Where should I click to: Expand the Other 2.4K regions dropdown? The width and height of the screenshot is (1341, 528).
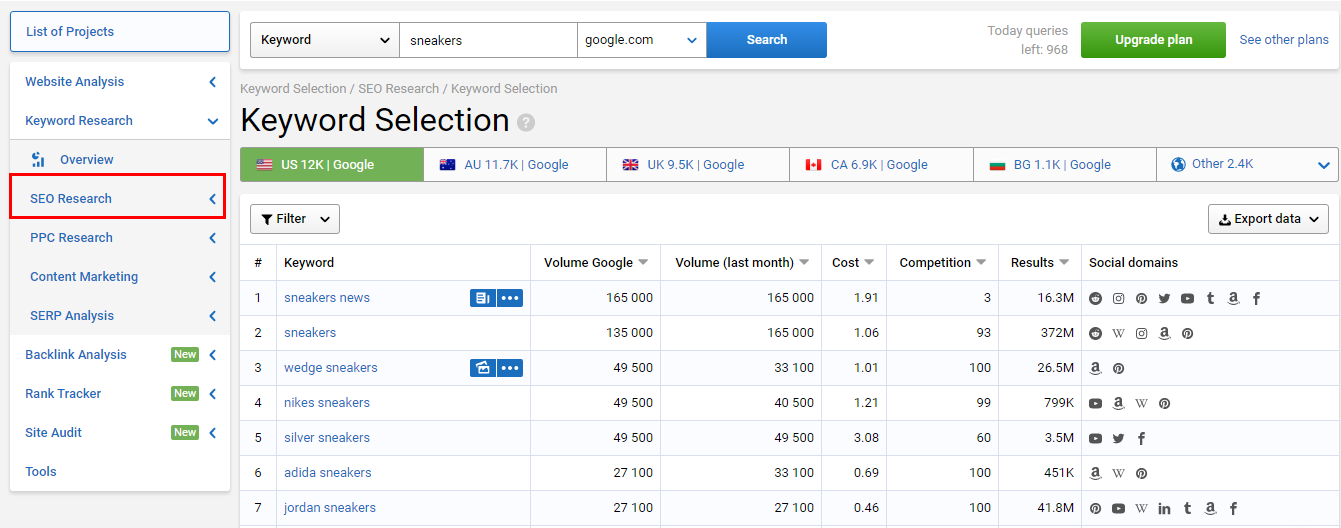point(1247,165)
